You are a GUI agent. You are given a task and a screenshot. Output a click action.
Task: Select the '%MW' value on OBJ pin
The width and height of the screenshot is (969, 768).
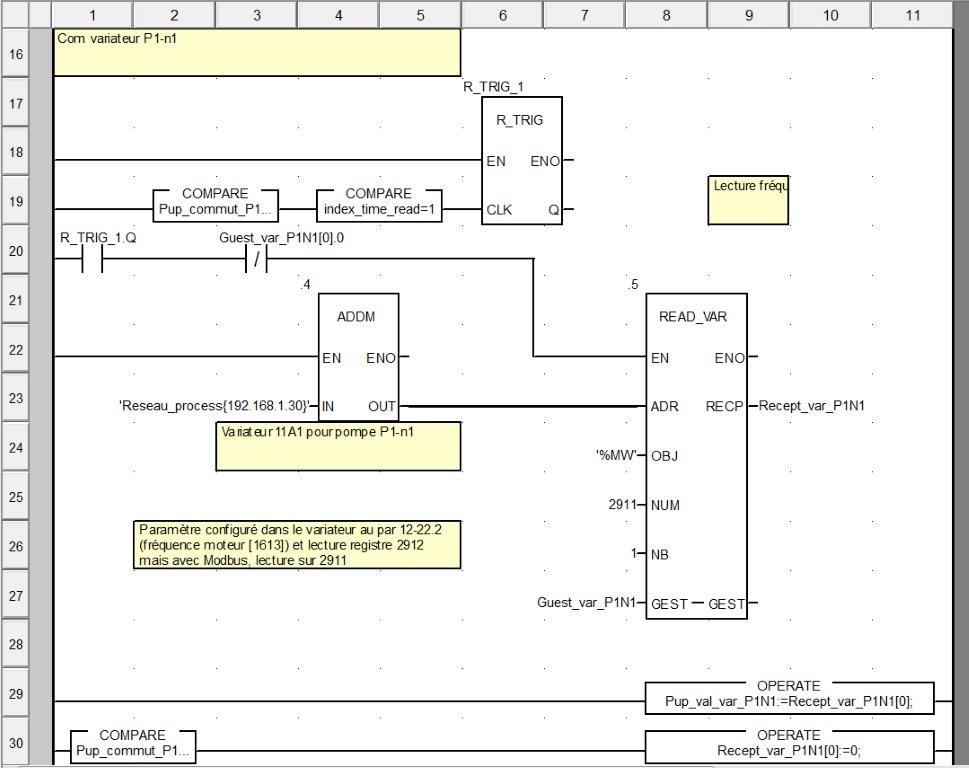615,455
